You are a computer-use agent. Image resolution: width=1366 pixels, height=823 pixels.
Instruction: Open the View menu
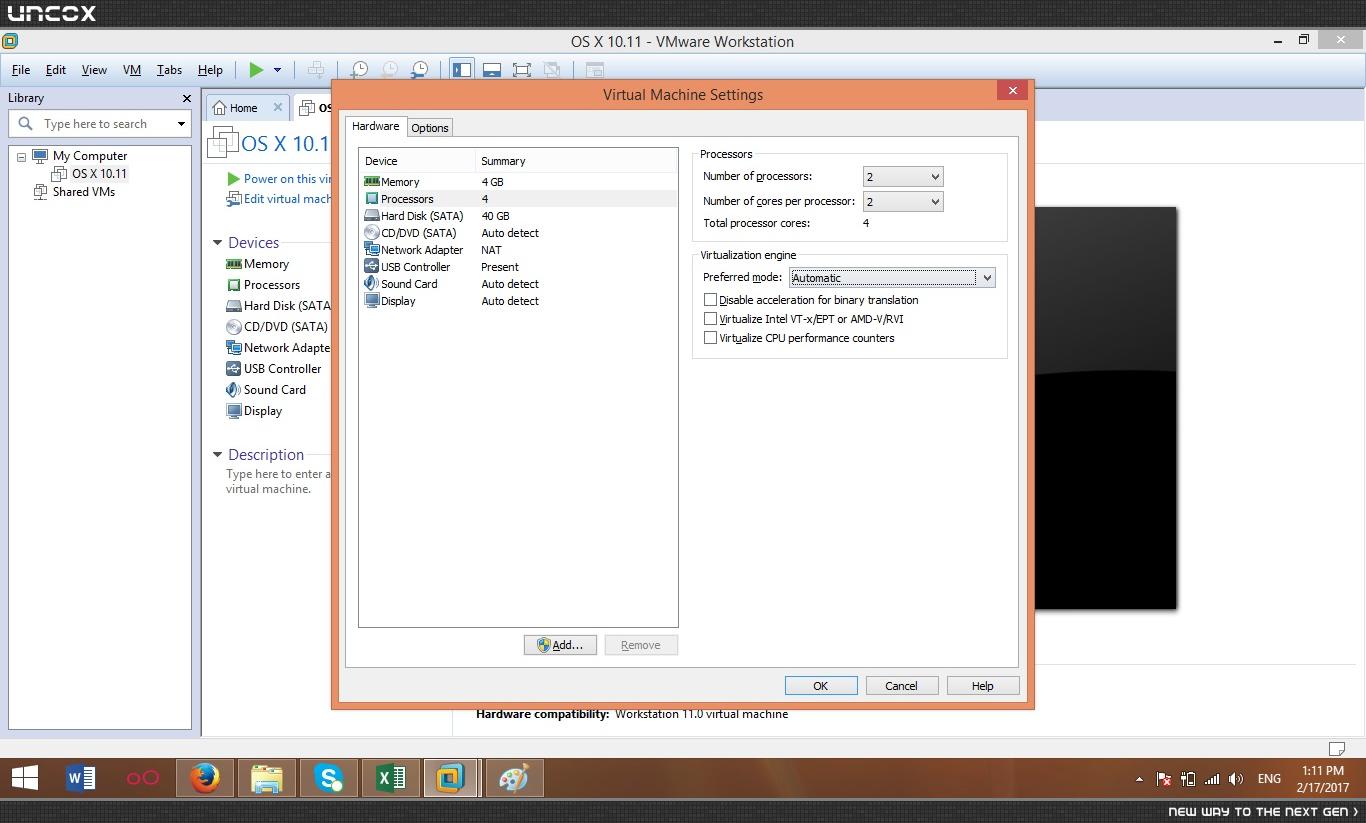pos(94,70)
